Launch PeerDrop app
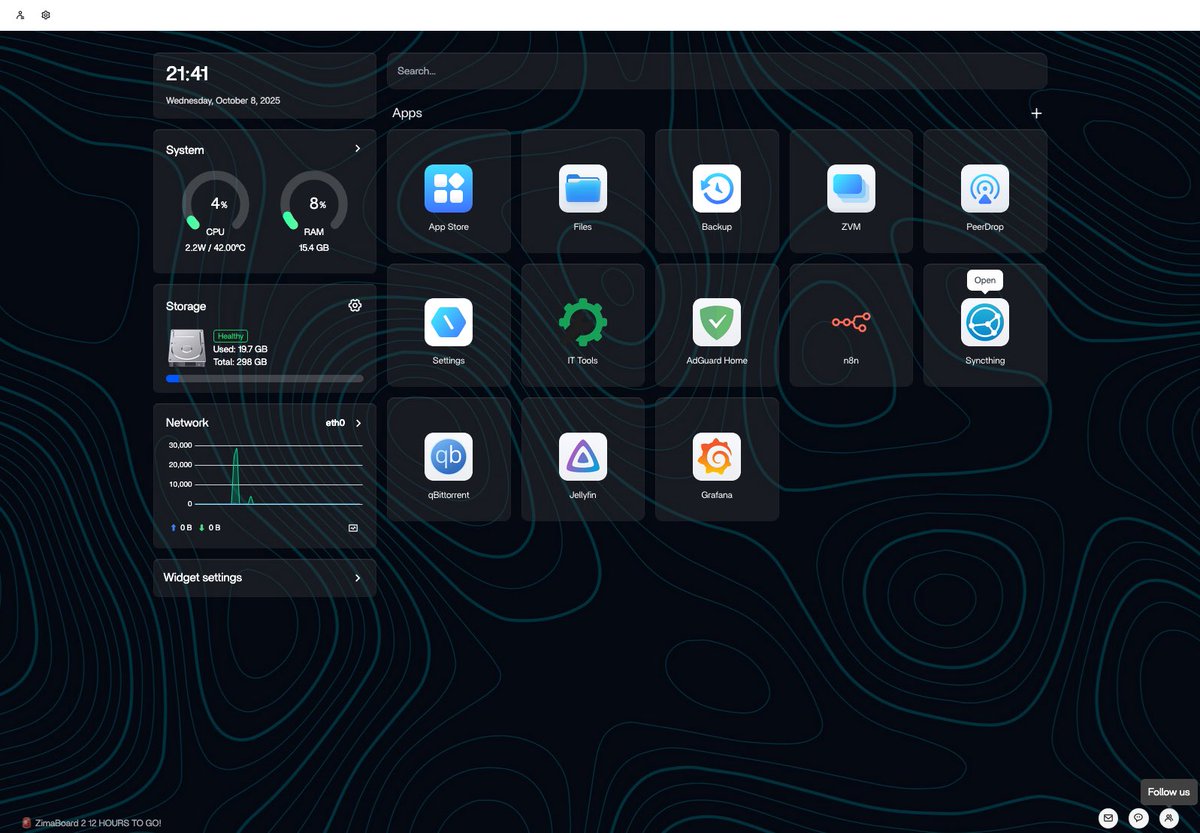 985,189
